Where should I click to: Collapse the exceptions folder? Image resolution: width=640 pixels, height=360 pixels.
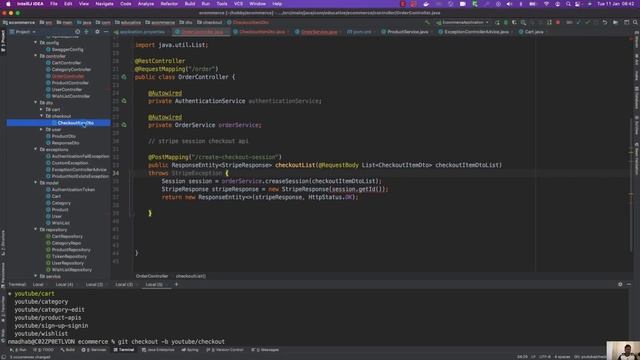pos(36,149)
